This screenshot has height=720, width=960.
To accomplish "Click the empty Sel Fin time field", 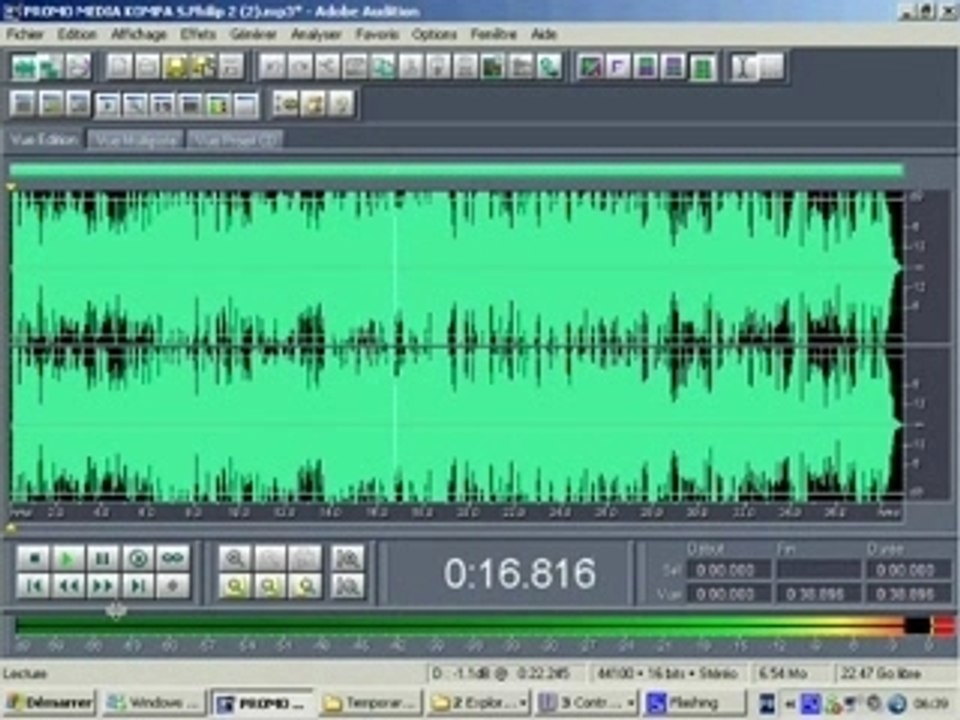I will [819, 571].
